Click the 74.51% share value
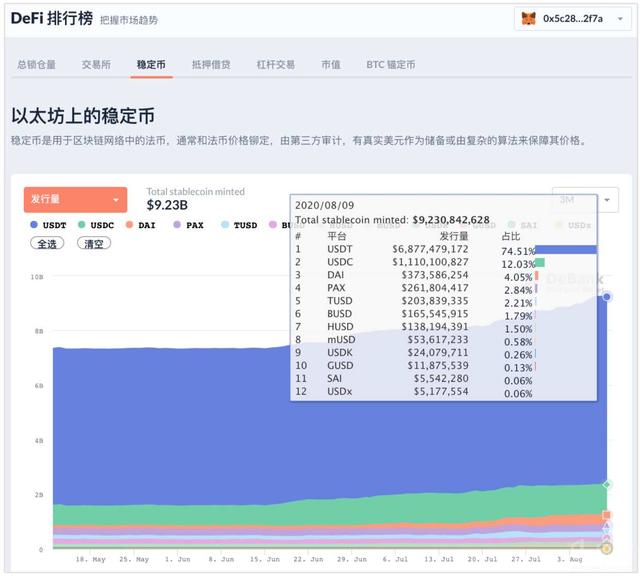Viewport: 640px width, 576px height. [518, 251]
